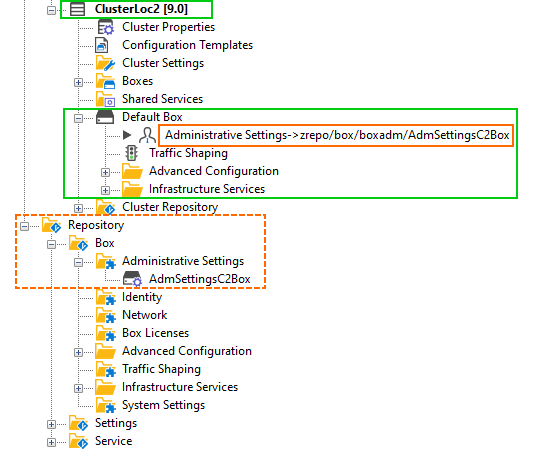The image size is (540, 455).
Task: Click the Network puzzle folder icon
Action: coord(105,315)
